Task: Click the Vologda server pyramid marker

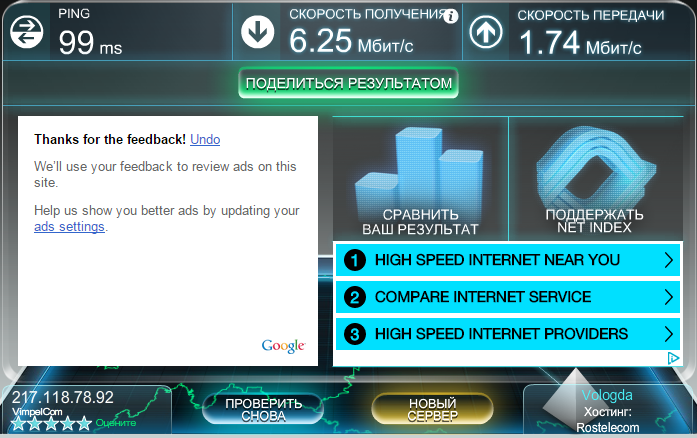Action: coord(573,398)
